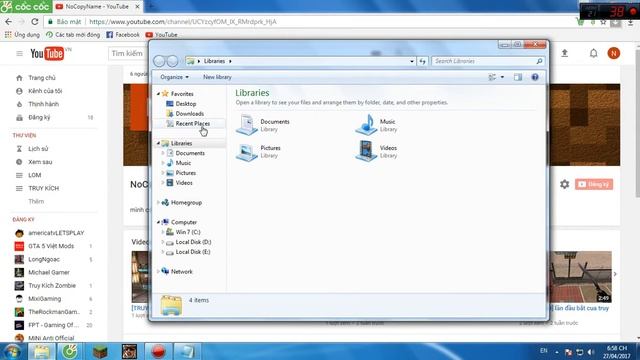This screenshot has width=640, height=360.
Task: Open the view options dropdown arrow
Action: click(502, 77)
